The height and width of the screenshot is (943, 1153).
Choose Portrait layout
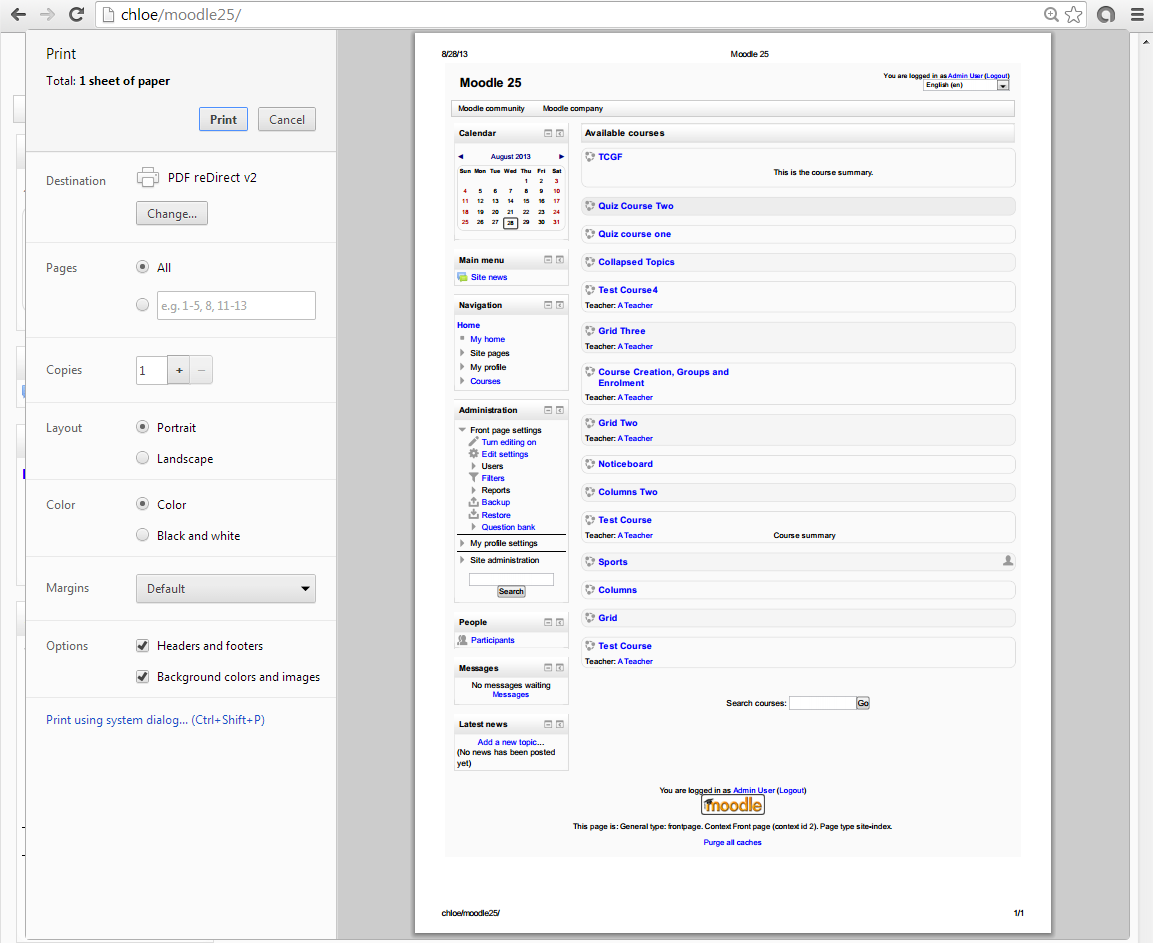coord(143,427)
